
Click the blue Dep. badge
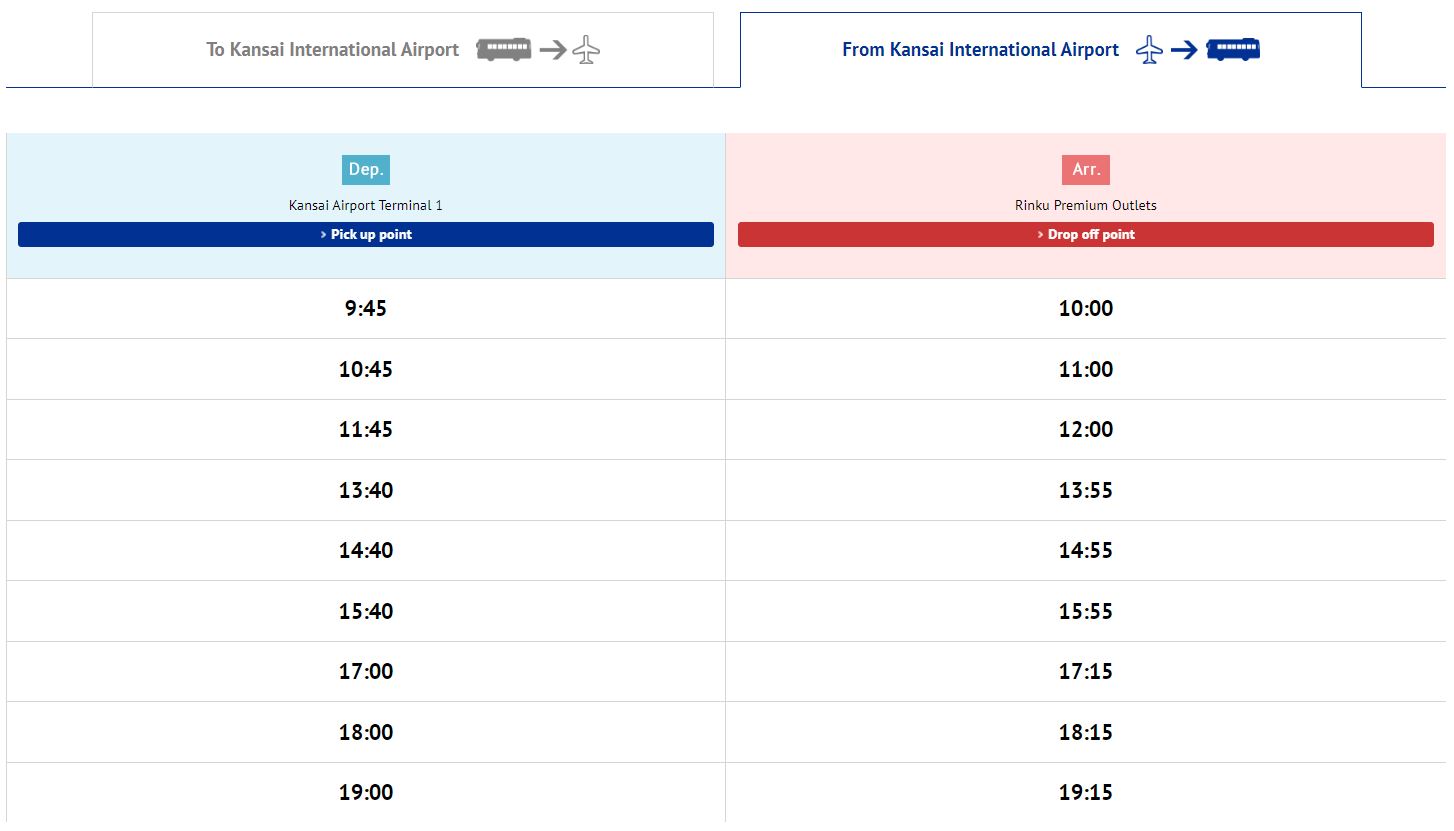tap(366, 169)
